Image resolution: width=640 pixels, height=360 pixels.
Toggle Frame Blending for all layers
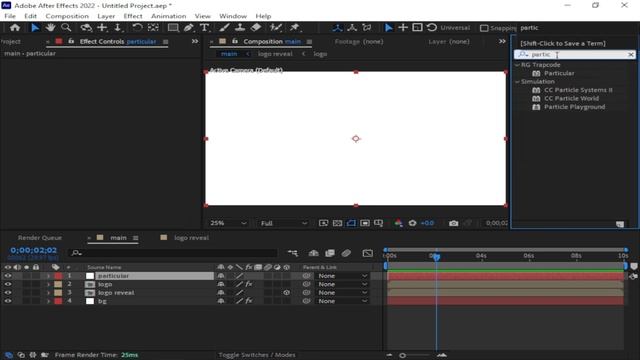pos(330,253)
